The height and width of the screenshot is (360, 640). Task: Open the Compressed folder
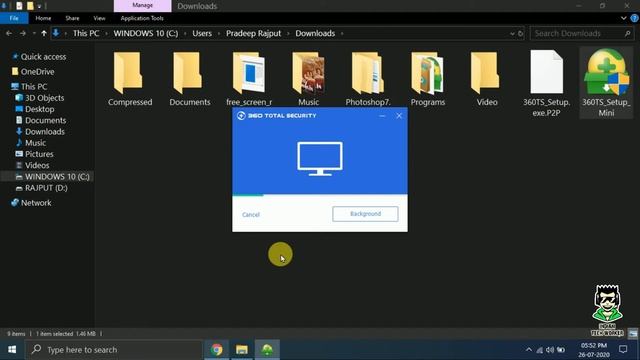[x=130, y=80]
